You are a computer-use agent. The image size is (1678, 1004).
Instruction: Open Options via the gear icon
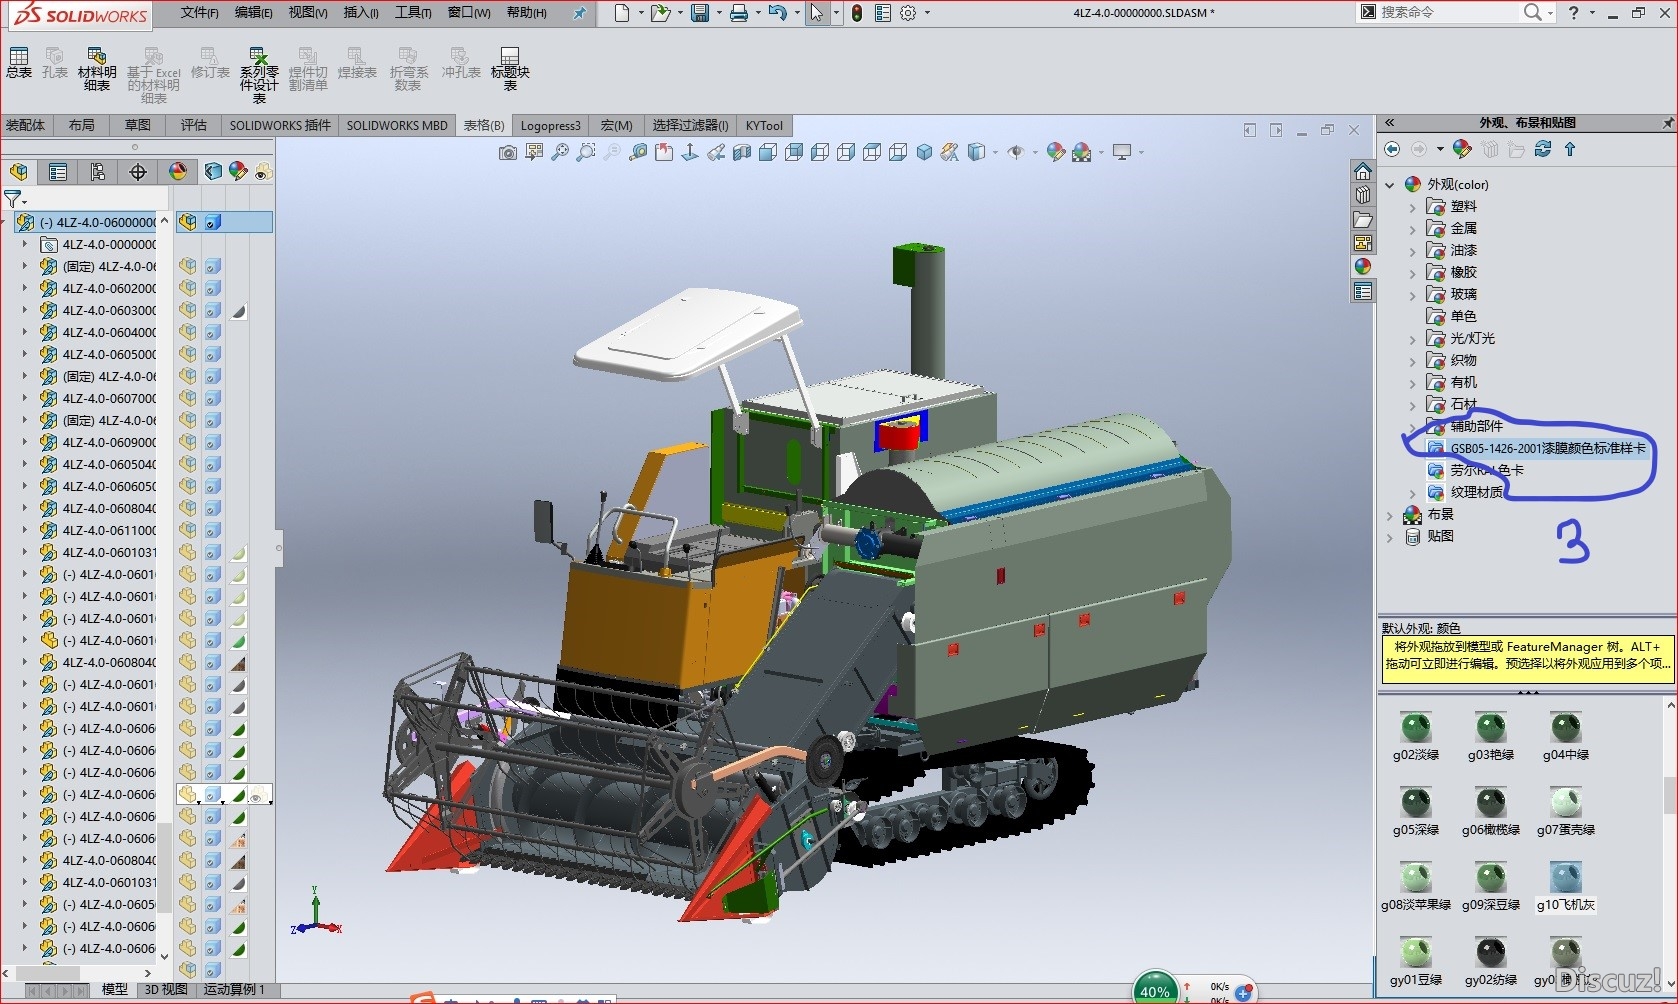pyautogui.click(x=908, y=13)
